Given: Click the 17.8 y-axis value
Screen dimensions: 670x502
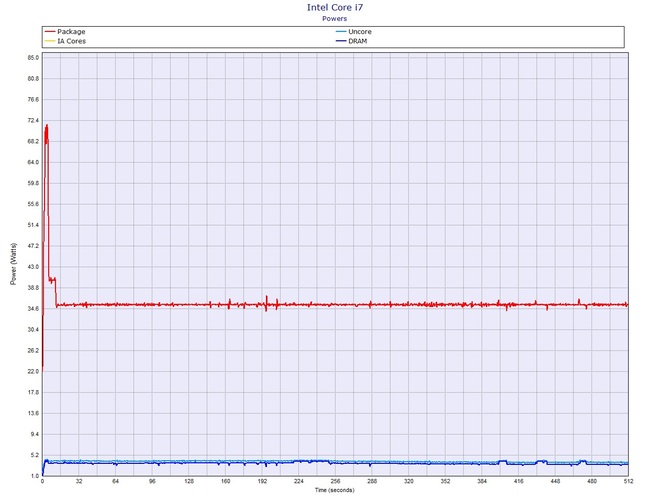Looking at the screenshot, I should [x=33, y=392].
